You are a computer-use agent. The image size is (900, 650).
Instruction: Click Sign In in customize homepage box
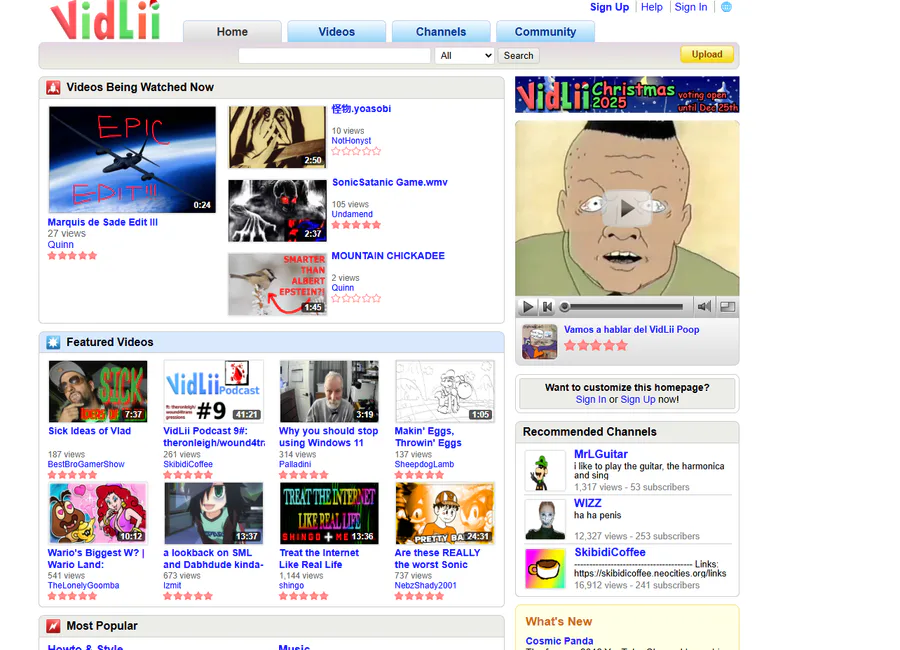(591, 400)
